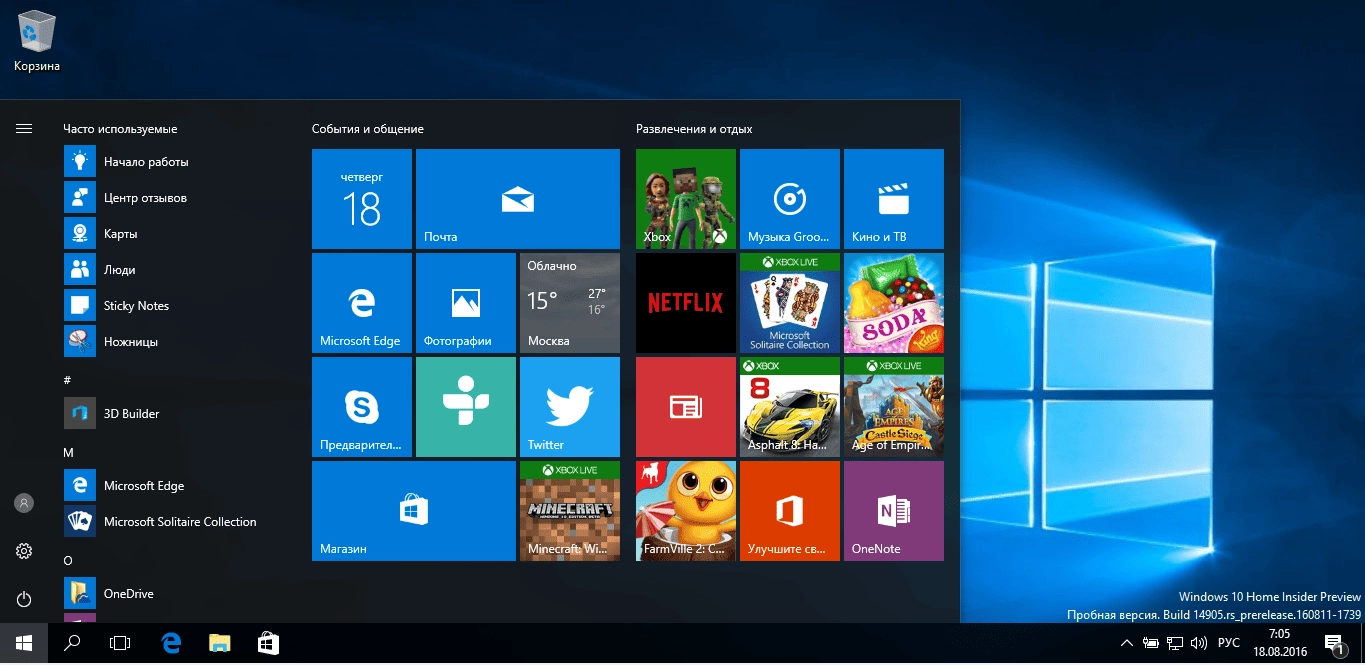
Task: Expand the Start menu hamburger button
Action: tap(24, 129)
